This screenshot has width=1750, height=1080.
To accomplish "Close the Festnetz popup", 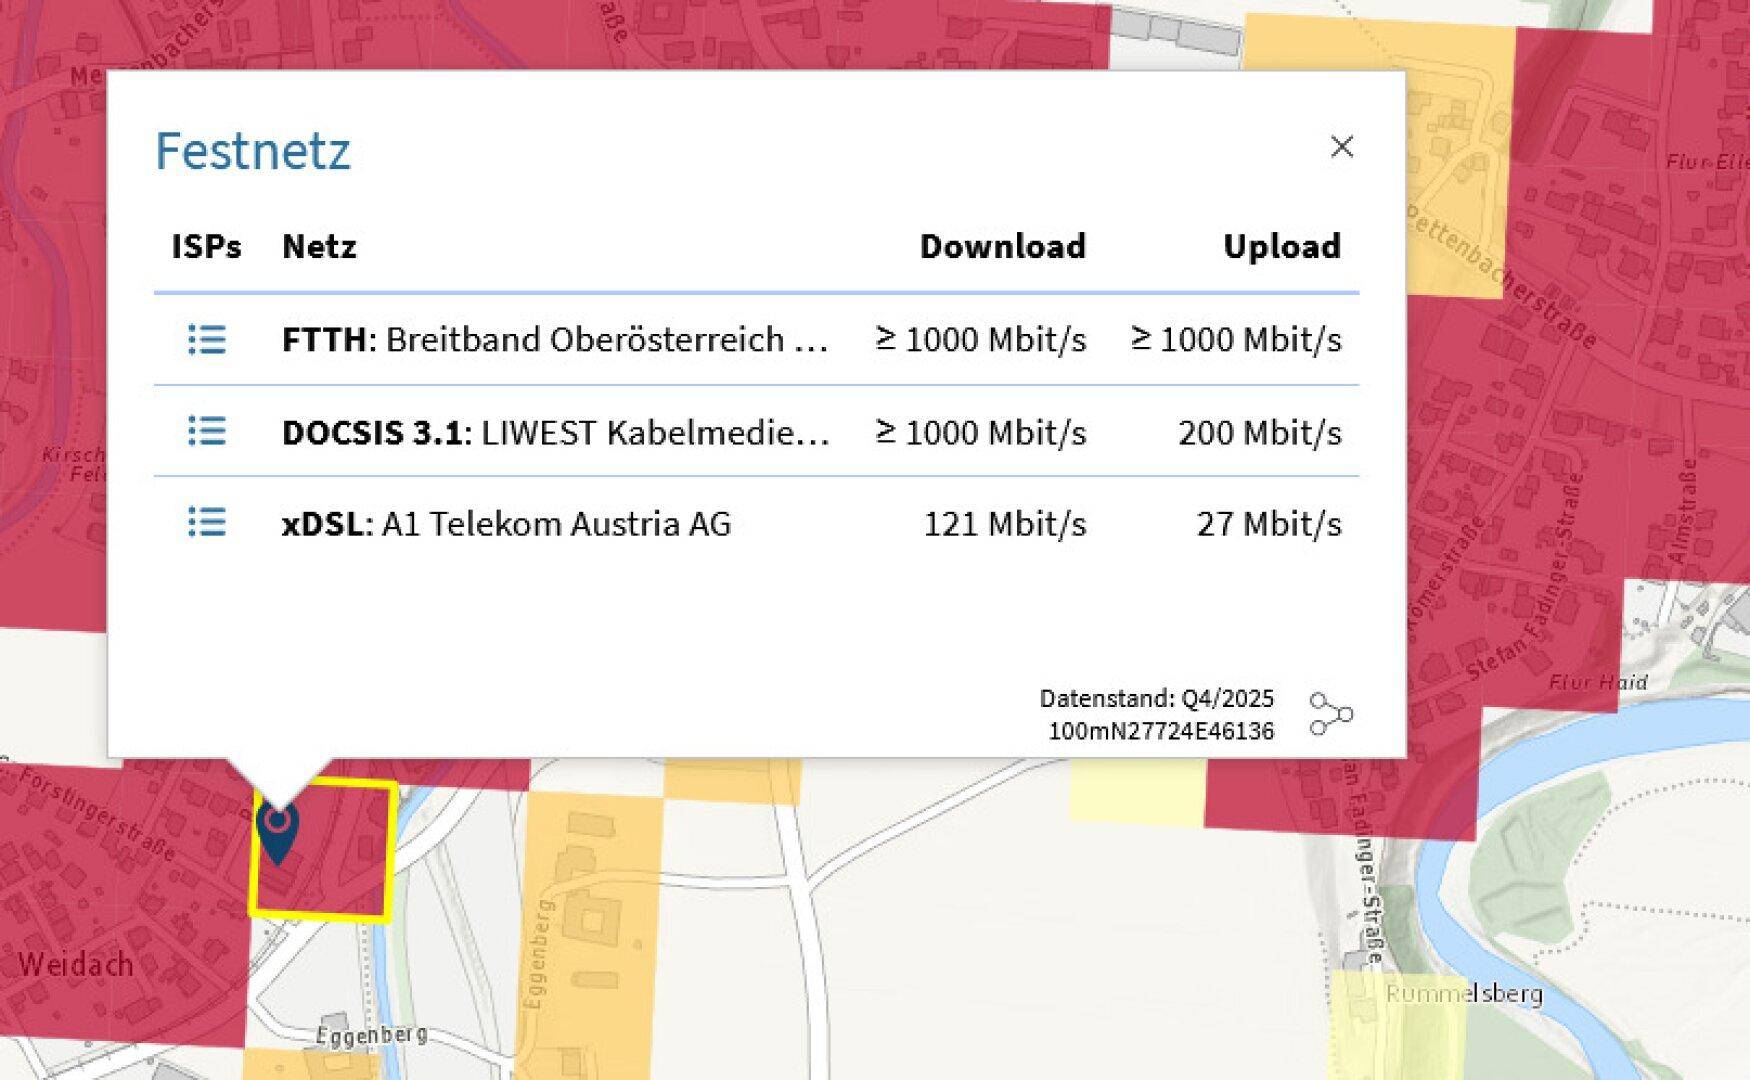I will click(1342, 147).
